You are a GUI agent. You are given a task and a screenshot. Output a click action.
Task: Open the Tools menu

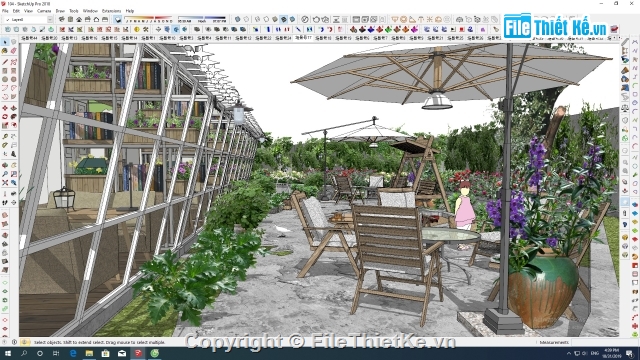tap(74, 11)
